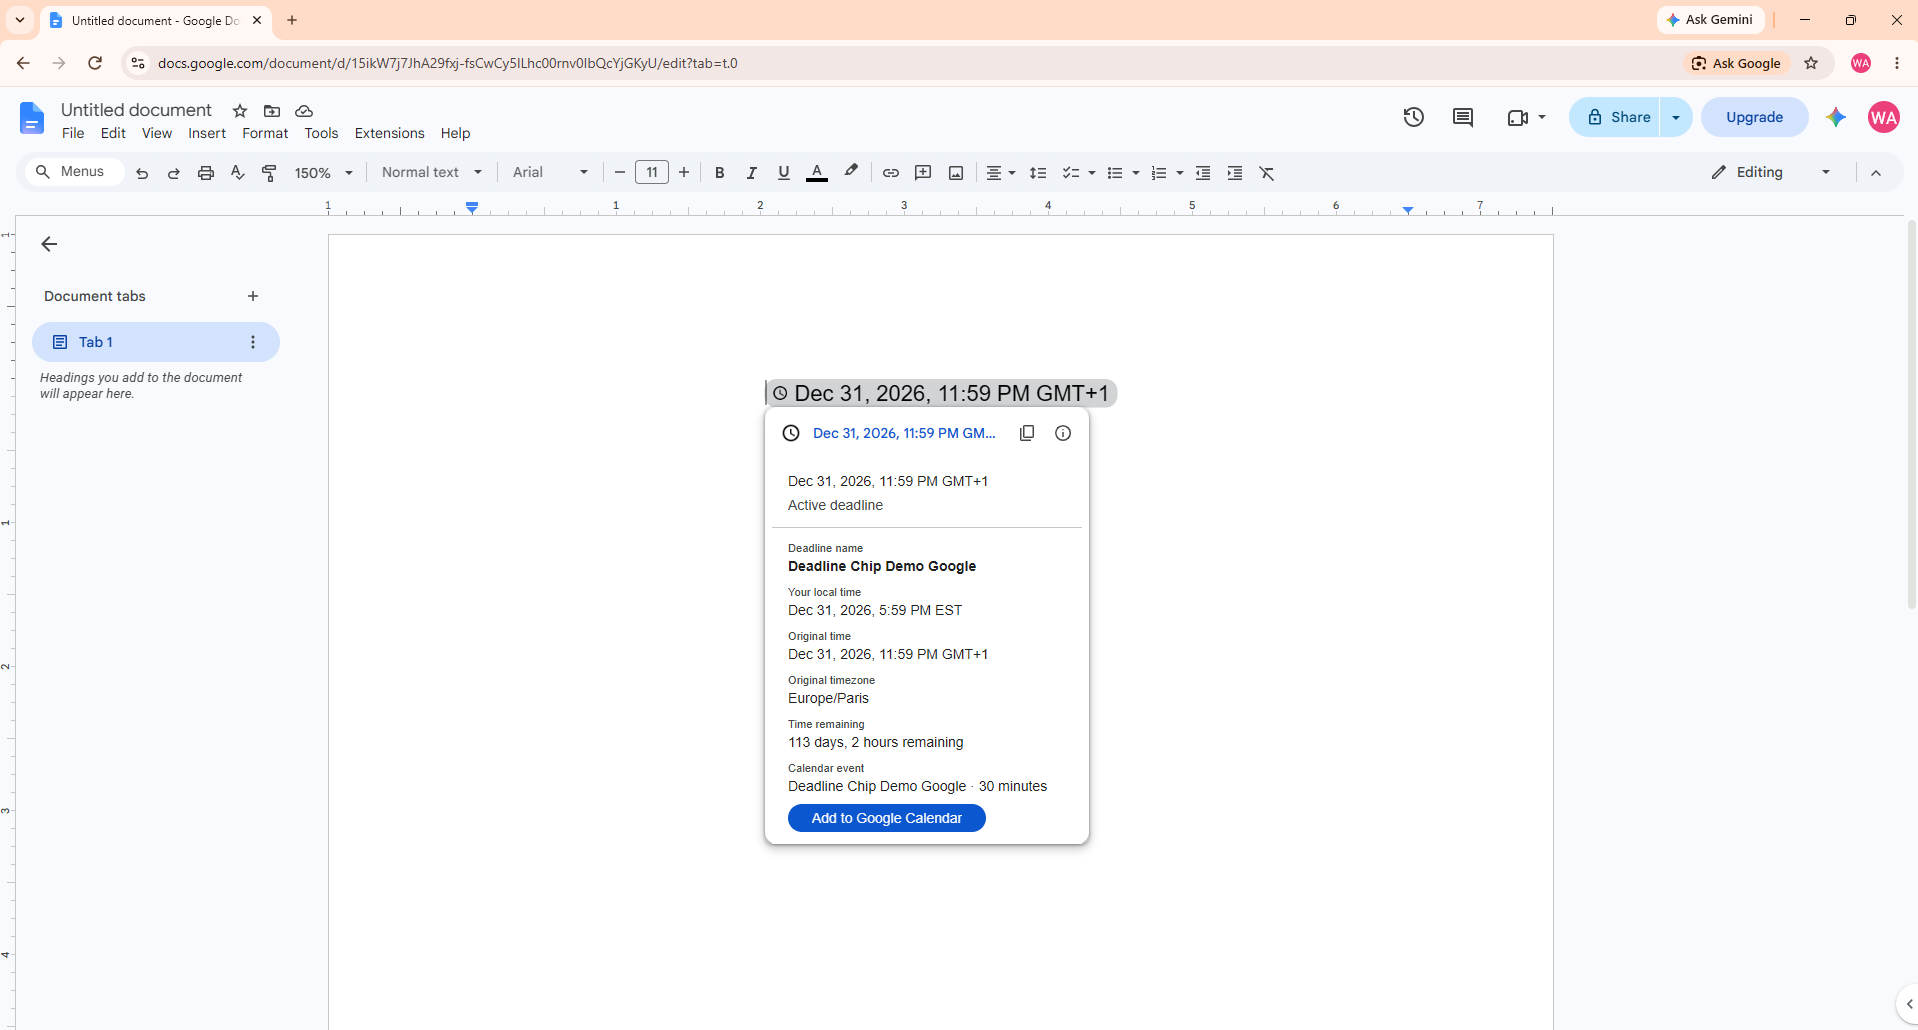Clear formatting from selection

tap(1267, 173)
